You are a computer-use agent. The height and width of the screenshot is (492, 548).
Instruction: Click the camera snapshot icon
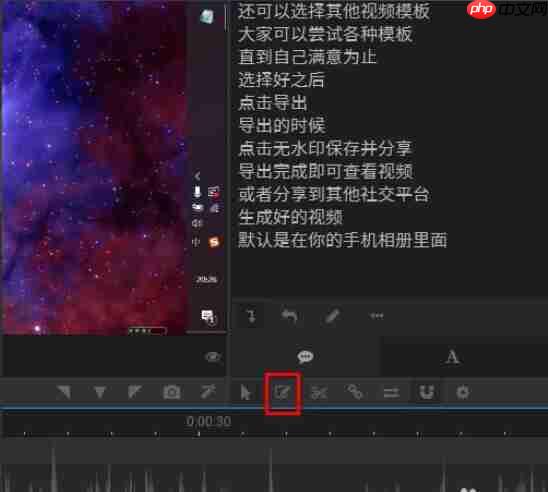(172, 392)
